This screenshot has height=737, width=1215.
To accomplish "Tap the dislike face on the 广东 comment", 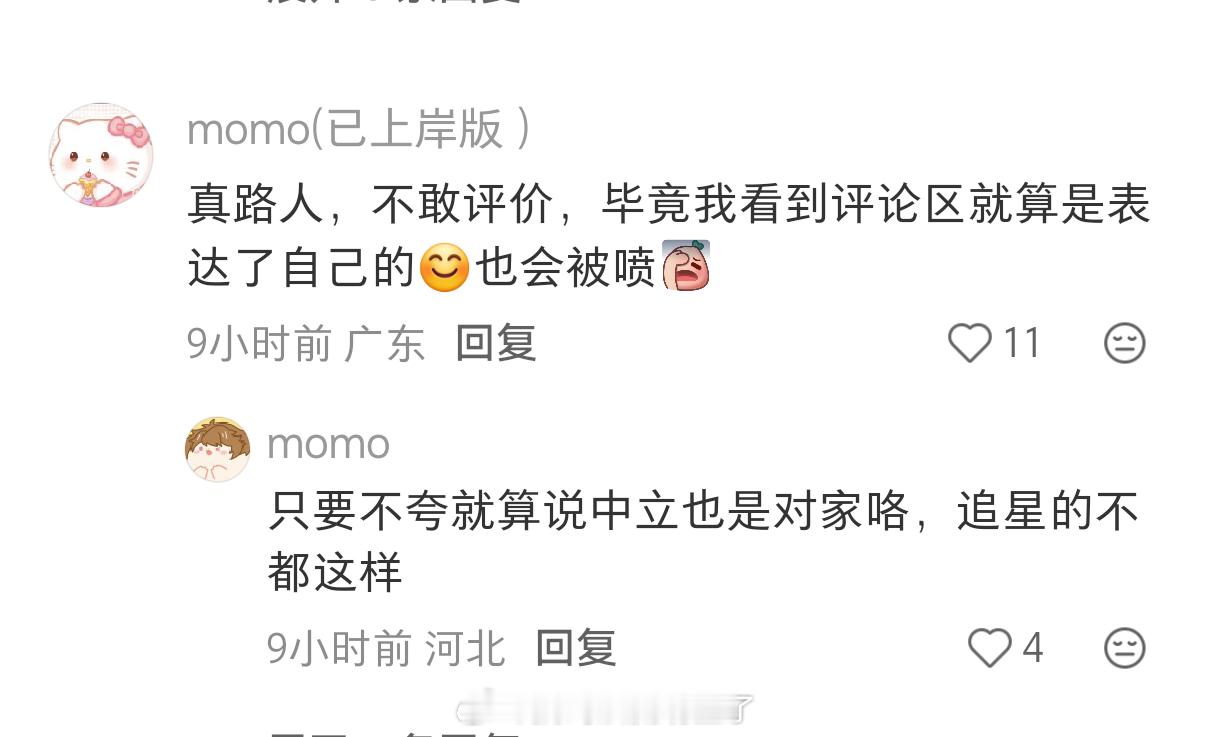I will 1124,343.
